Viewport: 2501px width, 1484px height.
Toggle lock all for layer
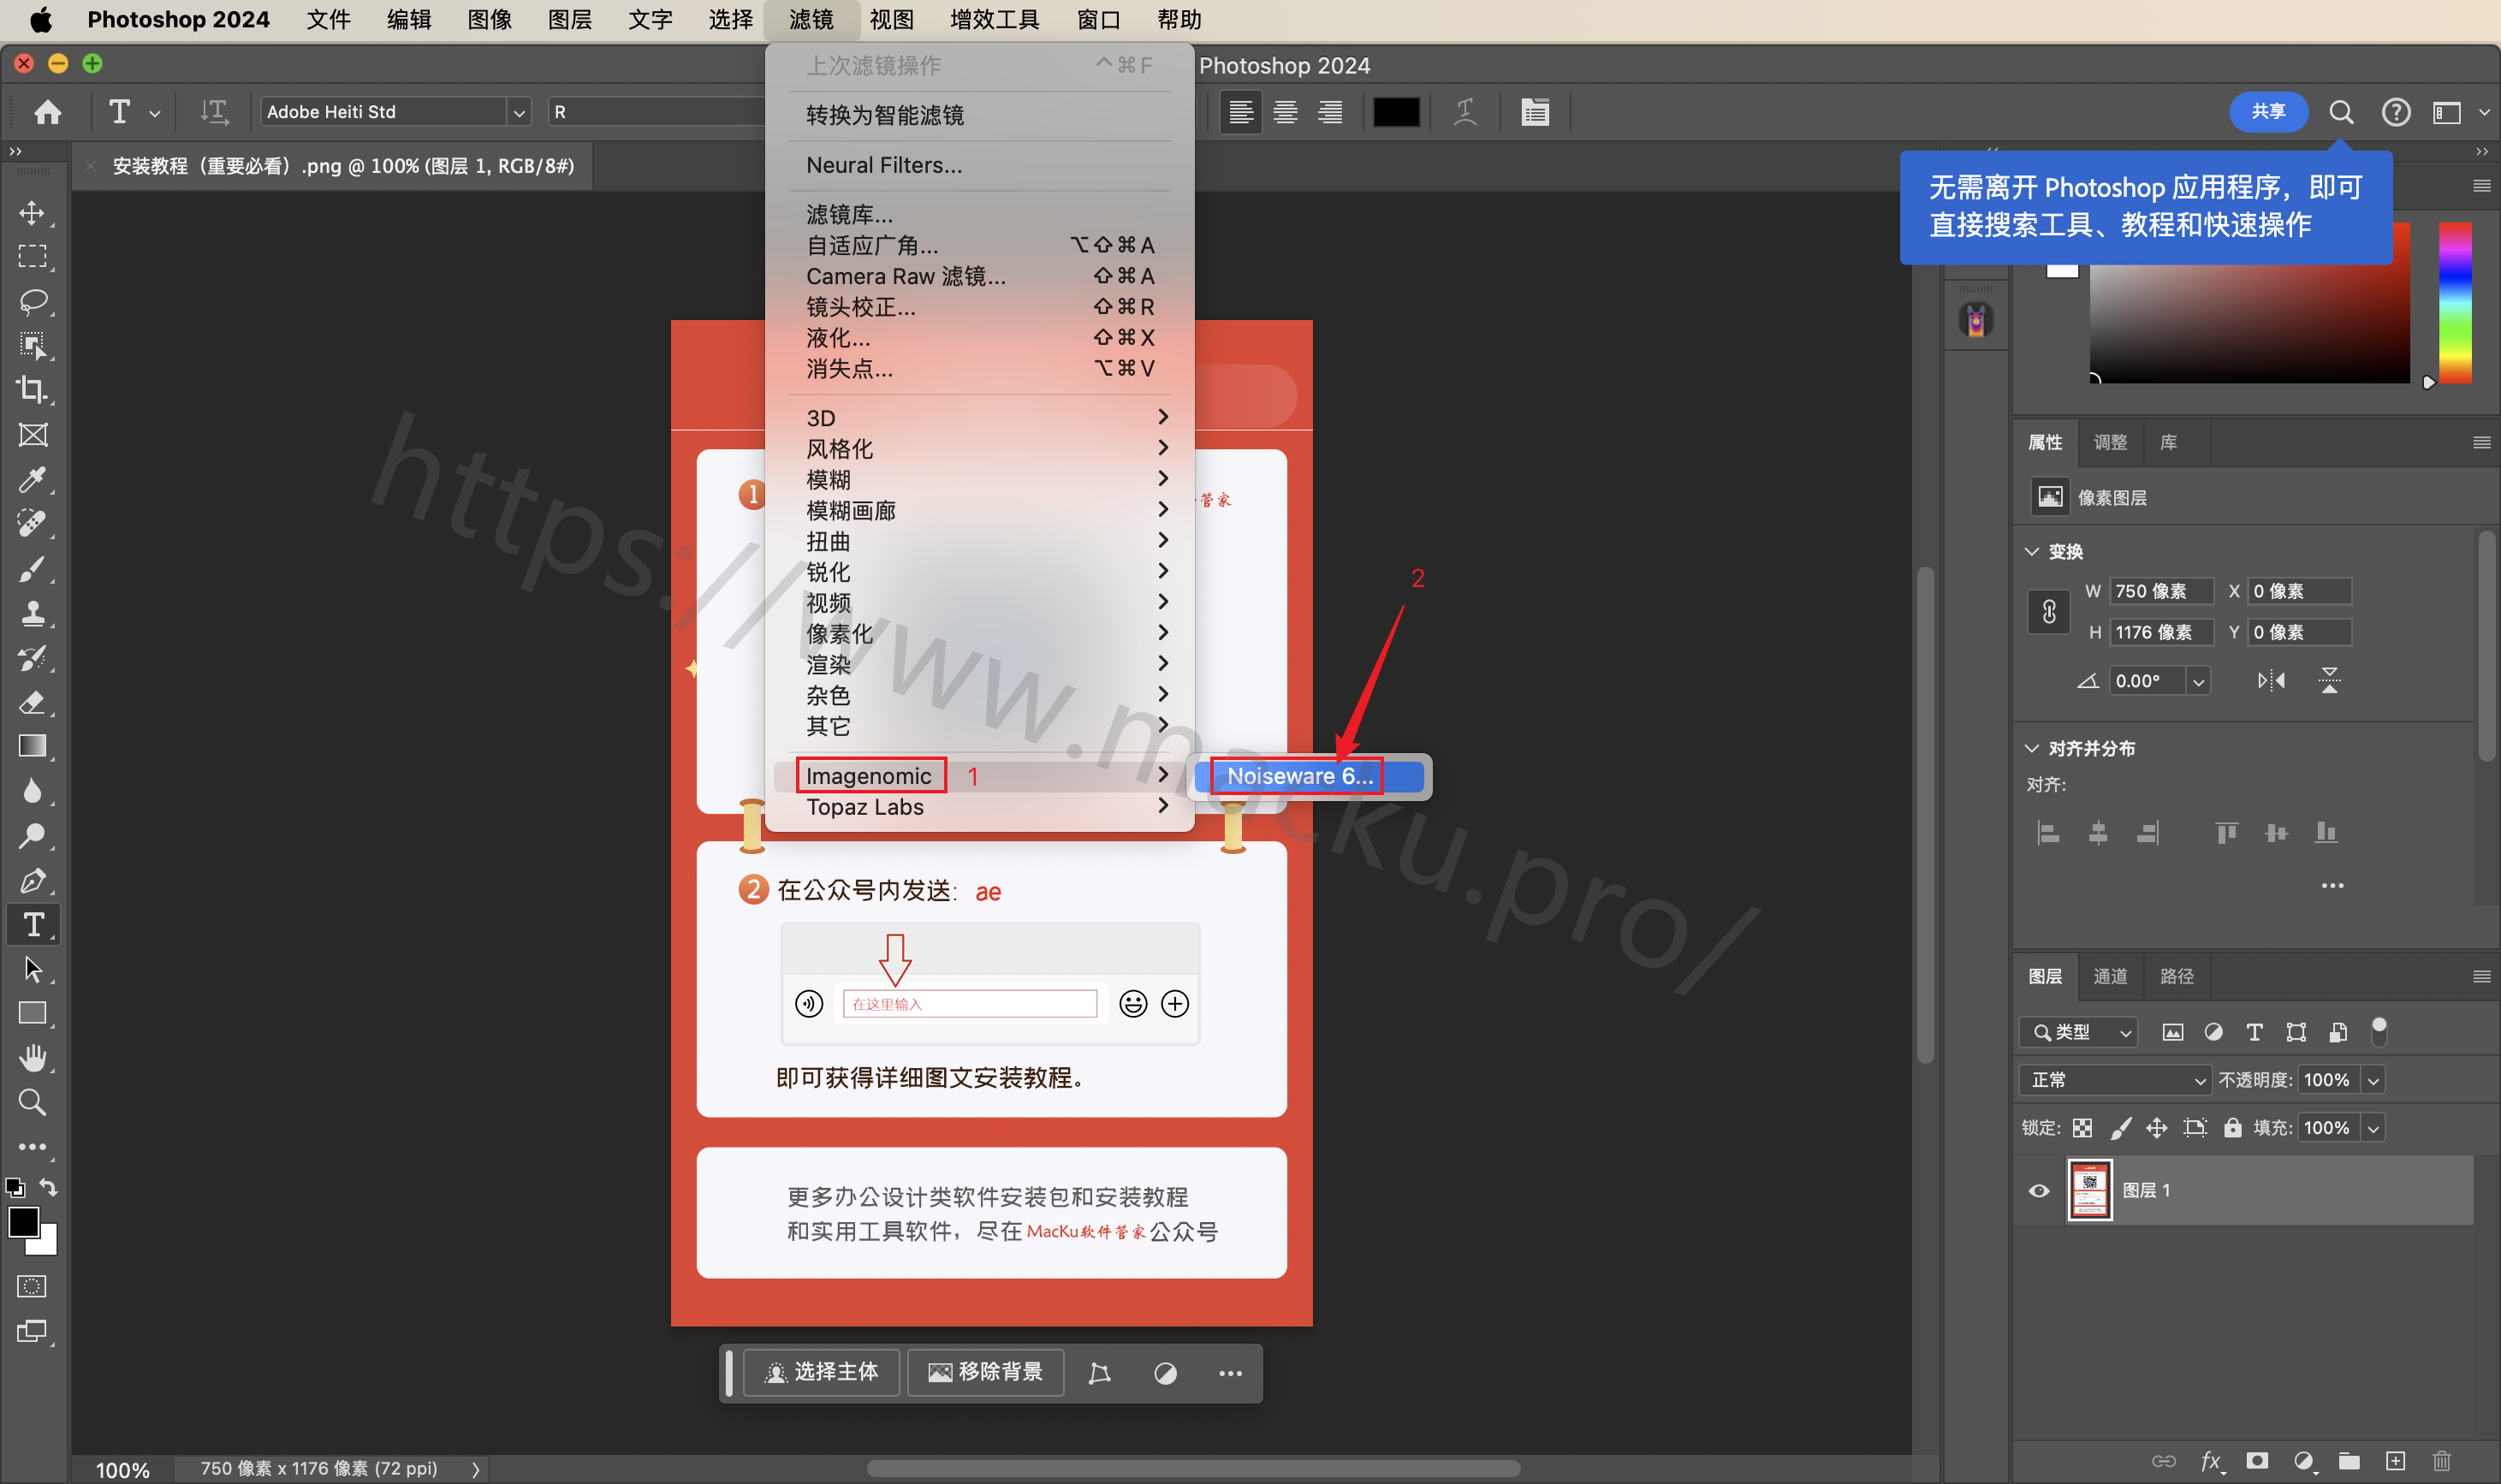pos(2232,1128)
